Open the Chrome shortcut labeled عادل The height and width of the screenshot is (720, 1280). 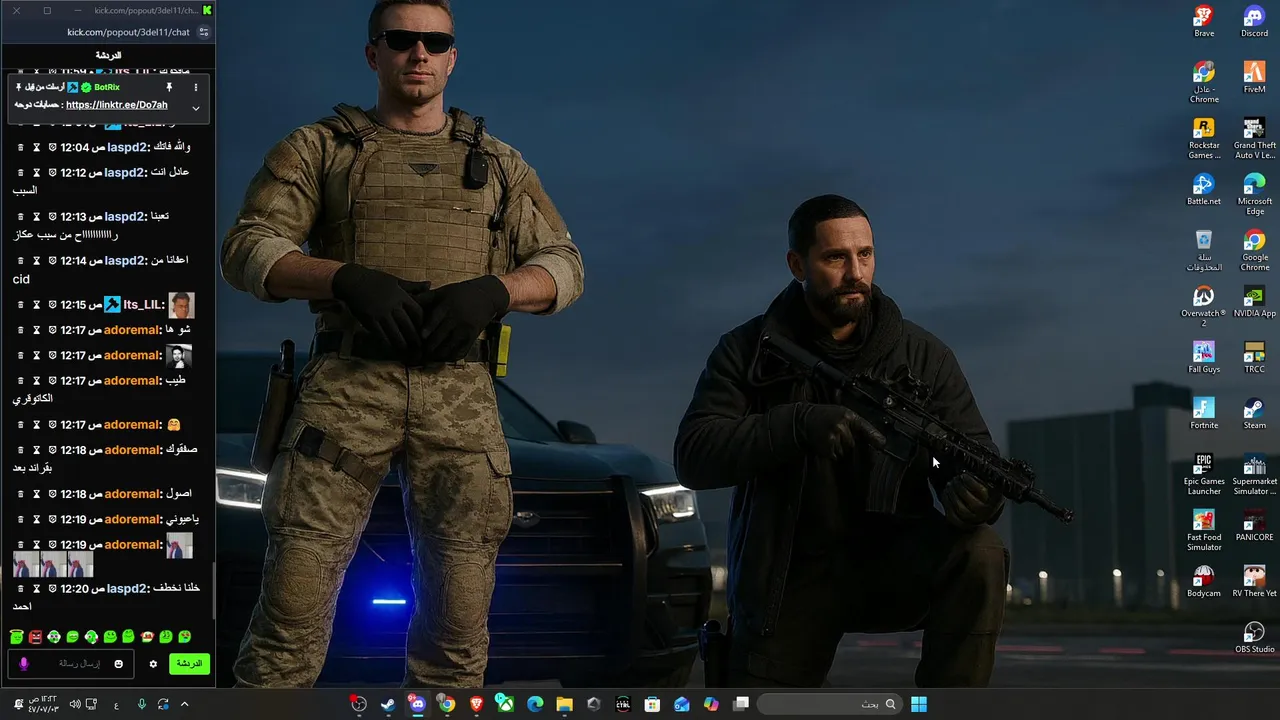coord(1204,82)
